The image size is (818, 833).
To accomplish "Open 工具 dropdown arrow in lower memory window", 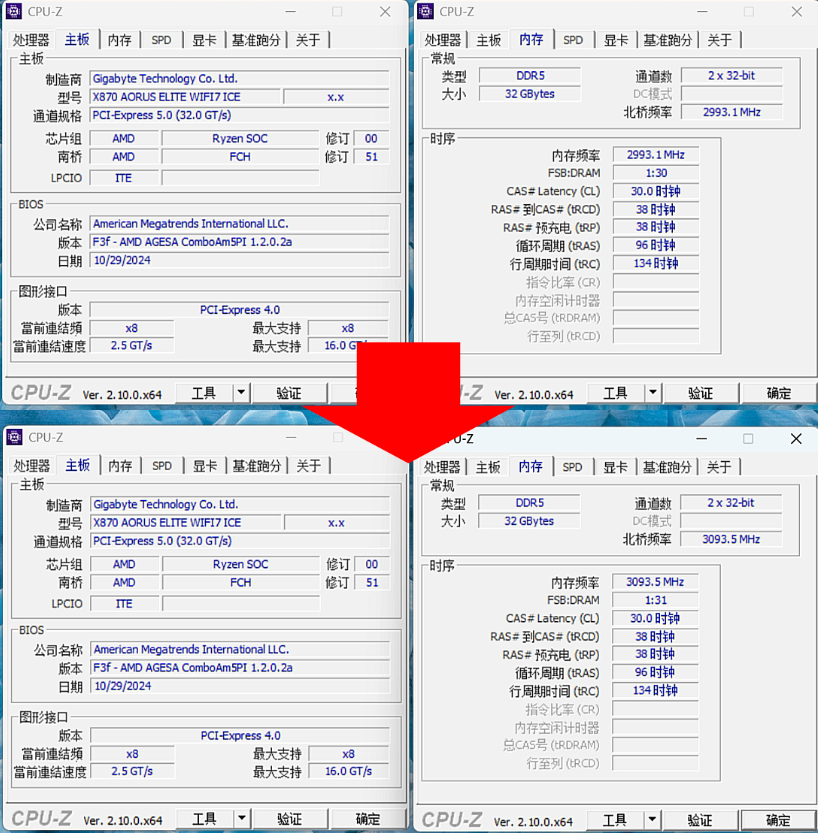I will (x=653, y=820).
